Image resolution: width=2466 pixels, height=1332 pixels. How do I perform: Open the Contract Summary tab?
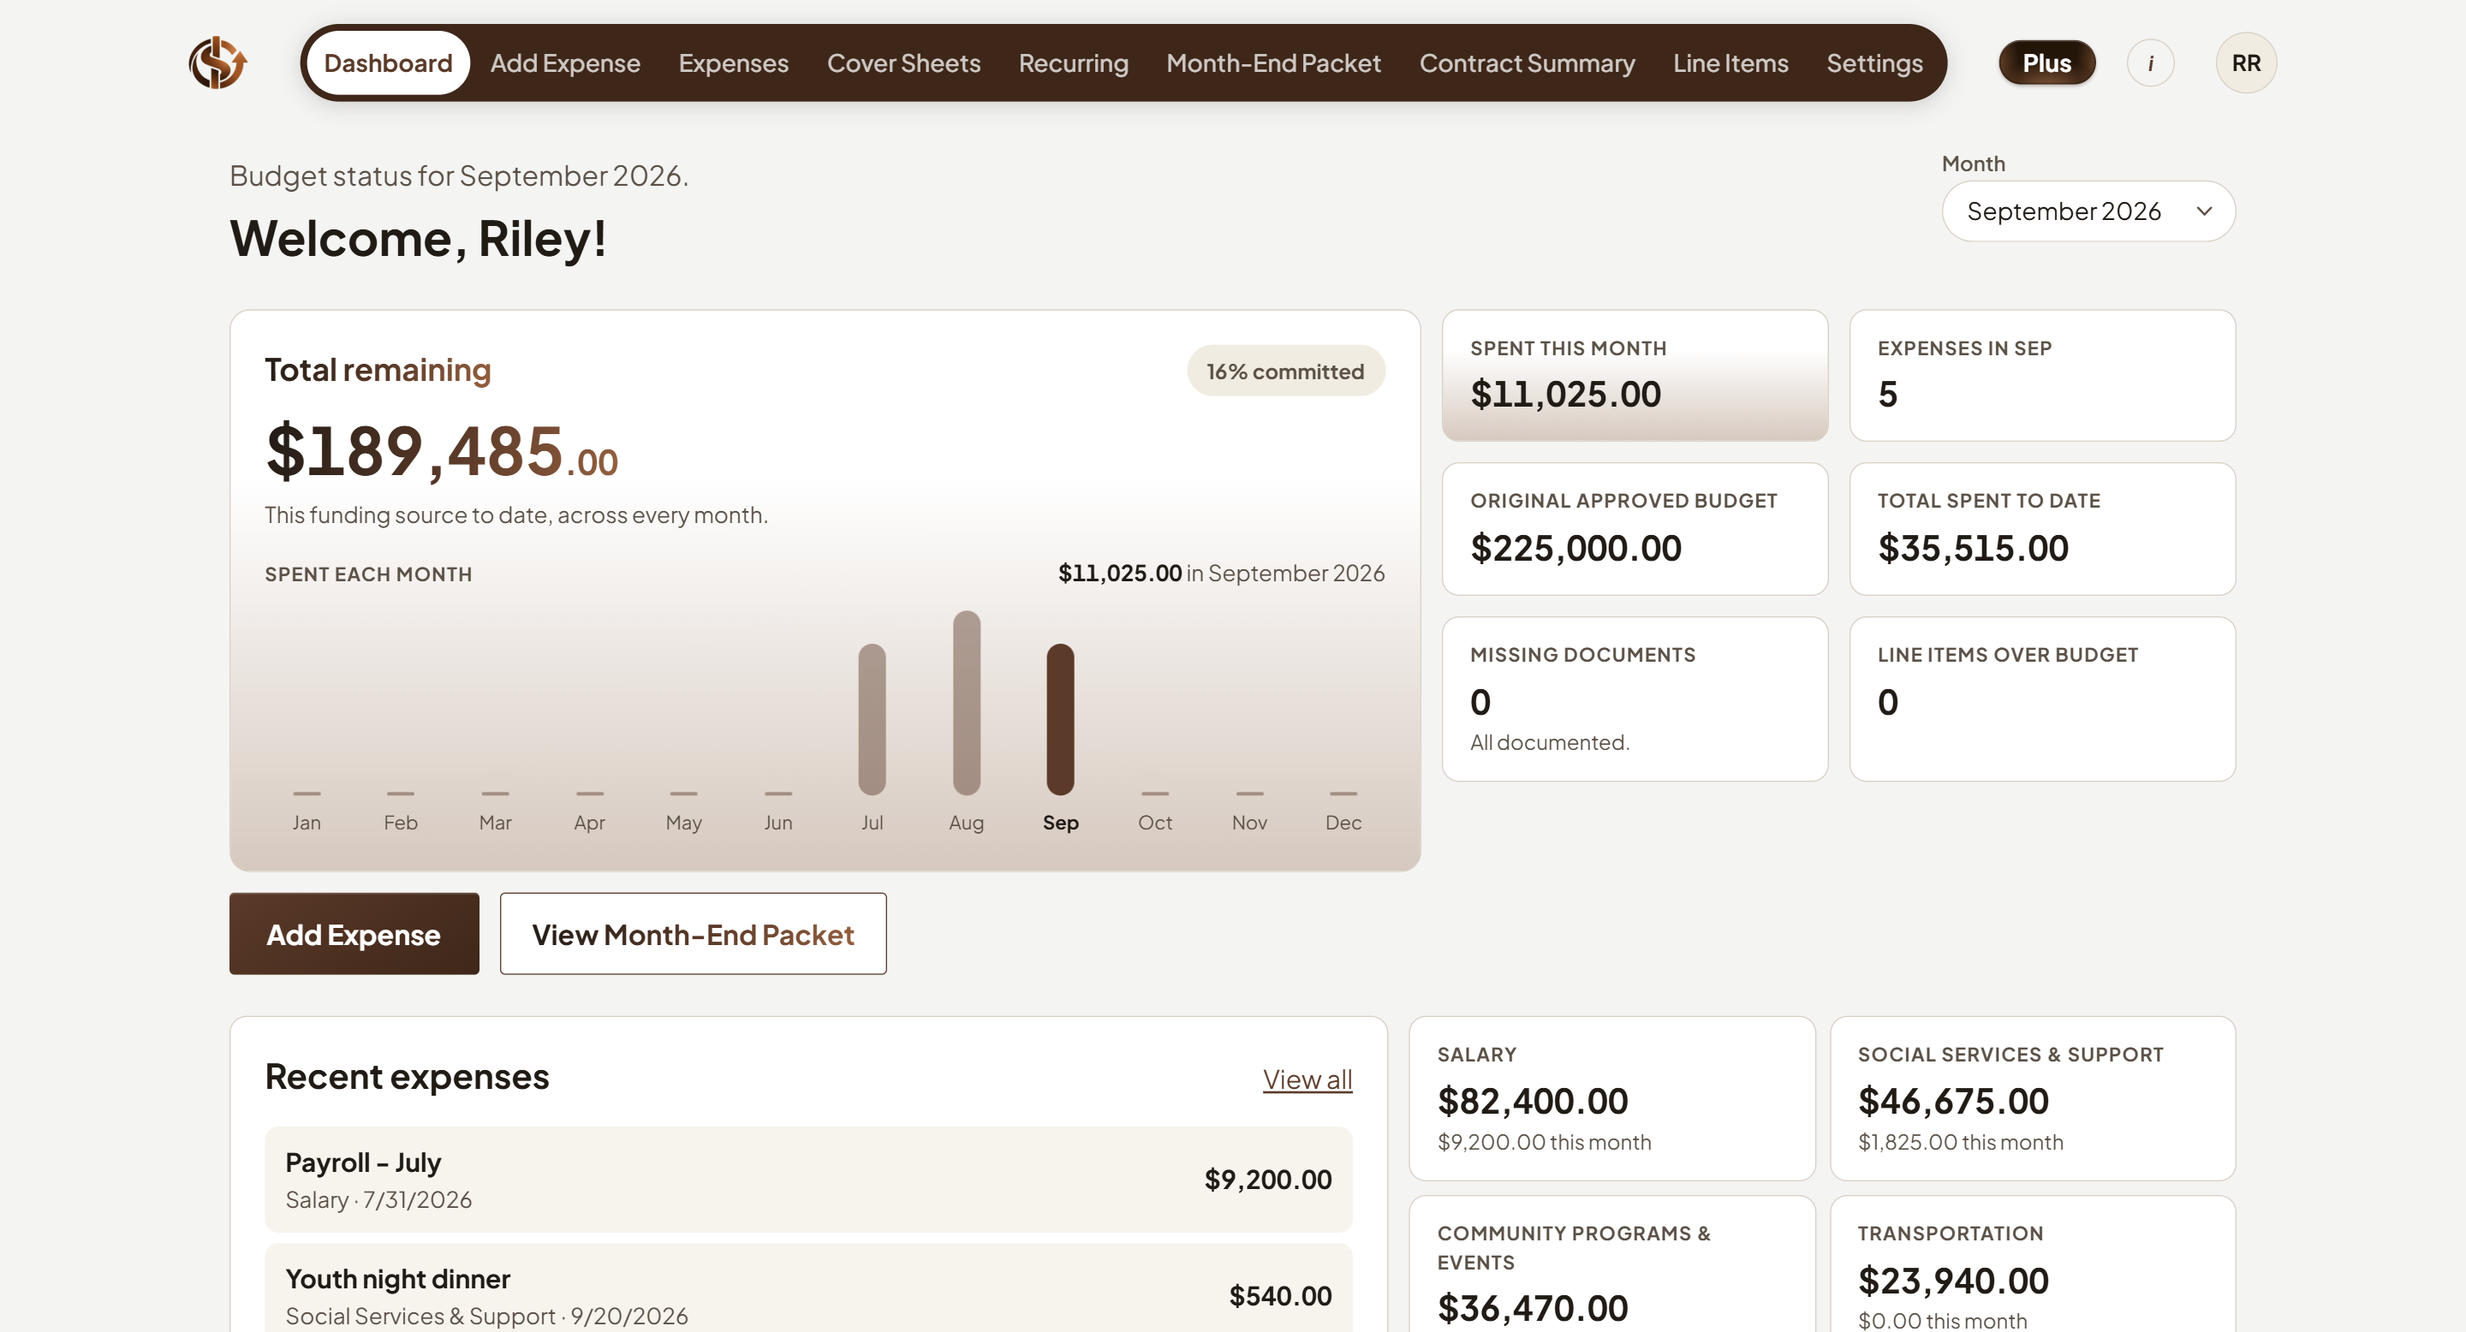pos(1527,63)
